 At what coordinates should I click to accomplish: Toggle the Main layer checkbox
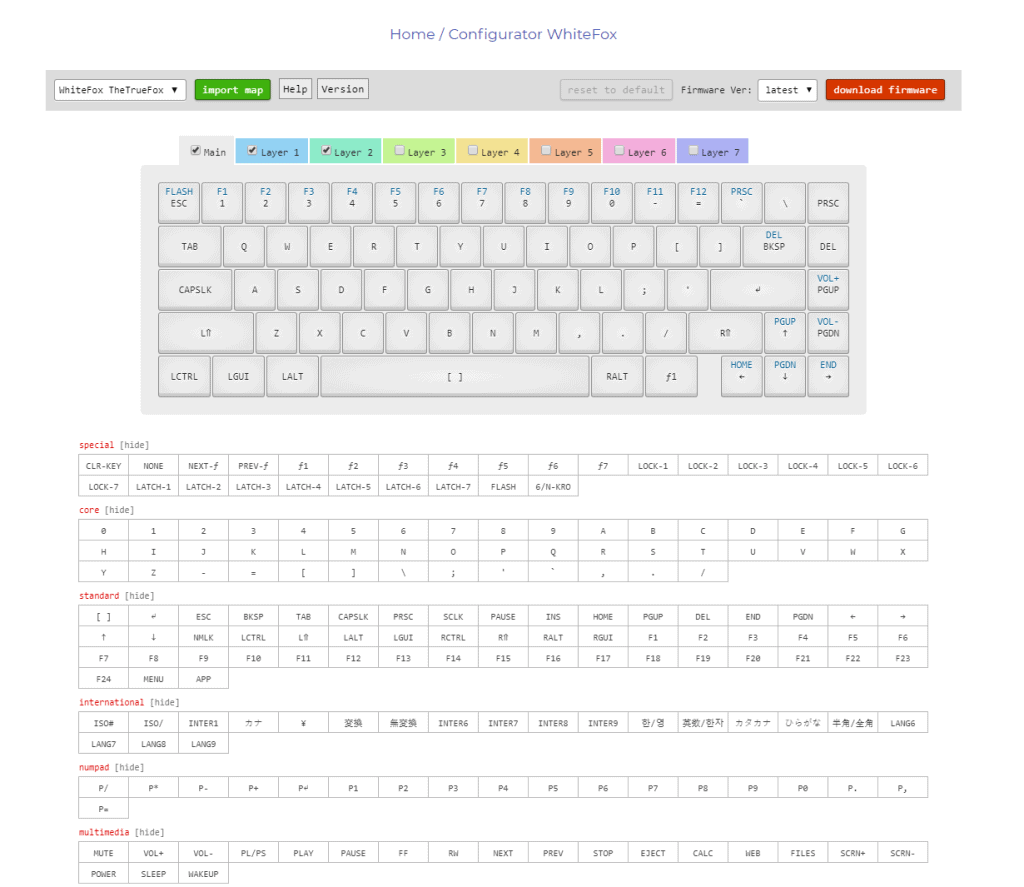point(195,150)
